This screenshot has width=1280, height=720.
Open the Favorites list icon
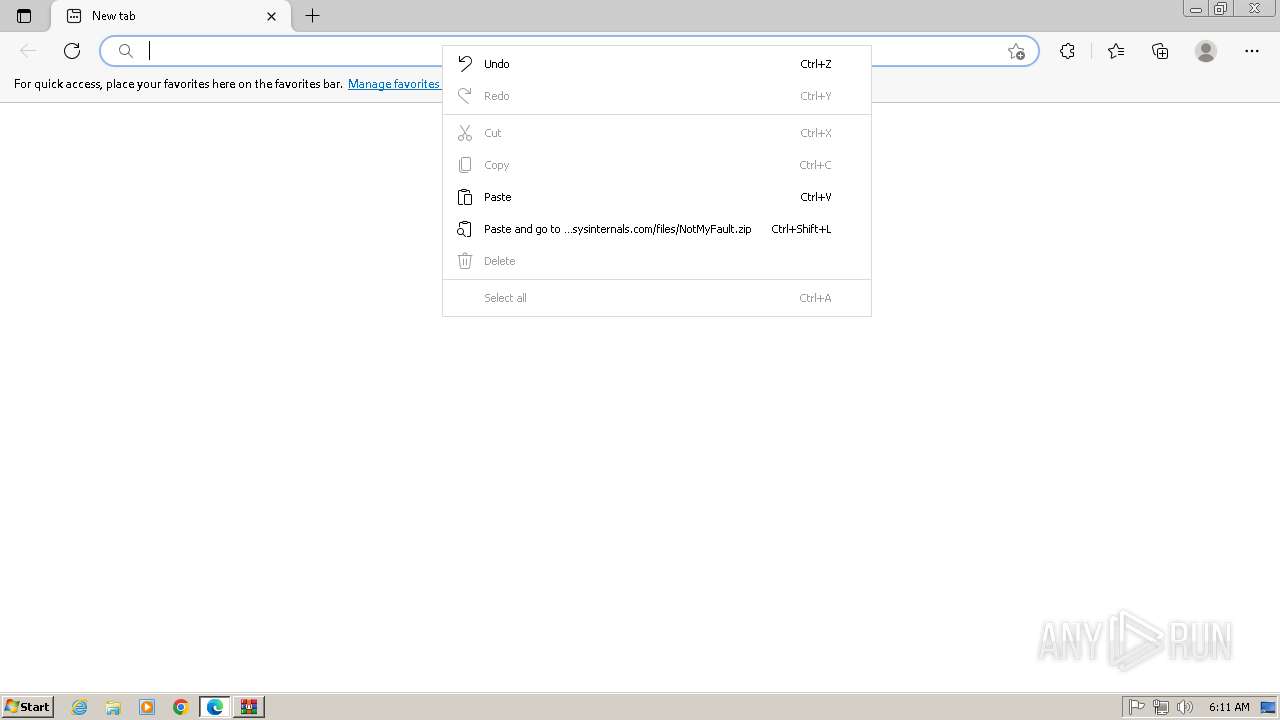[1116, 51]
